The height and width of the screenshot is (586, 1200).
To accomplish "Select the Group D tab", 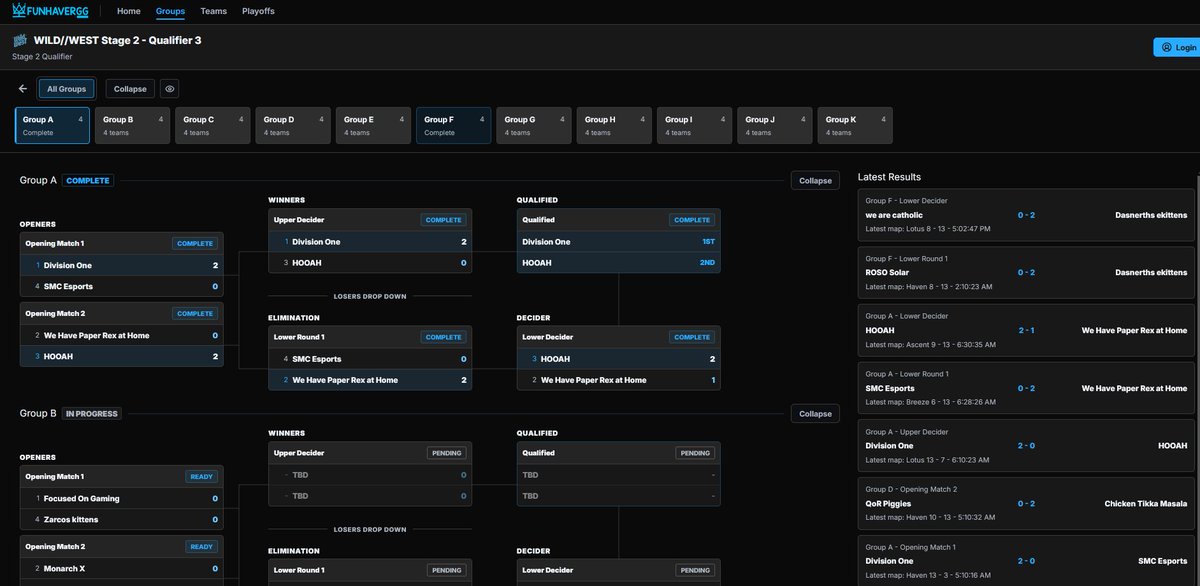I will pyautogui.click(x=293, y=125).
